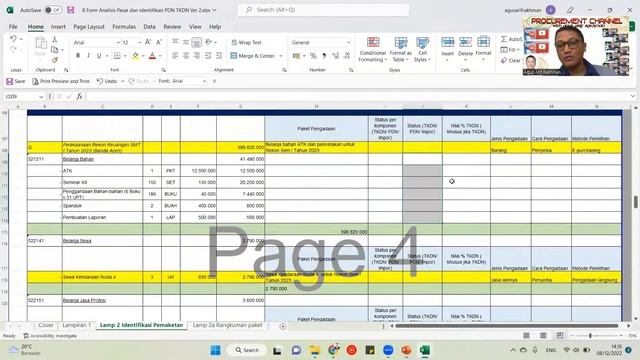The height and width of the screenshot is (360, 640).
Task: Switch to the Data tab
Action: coord(149,27)
